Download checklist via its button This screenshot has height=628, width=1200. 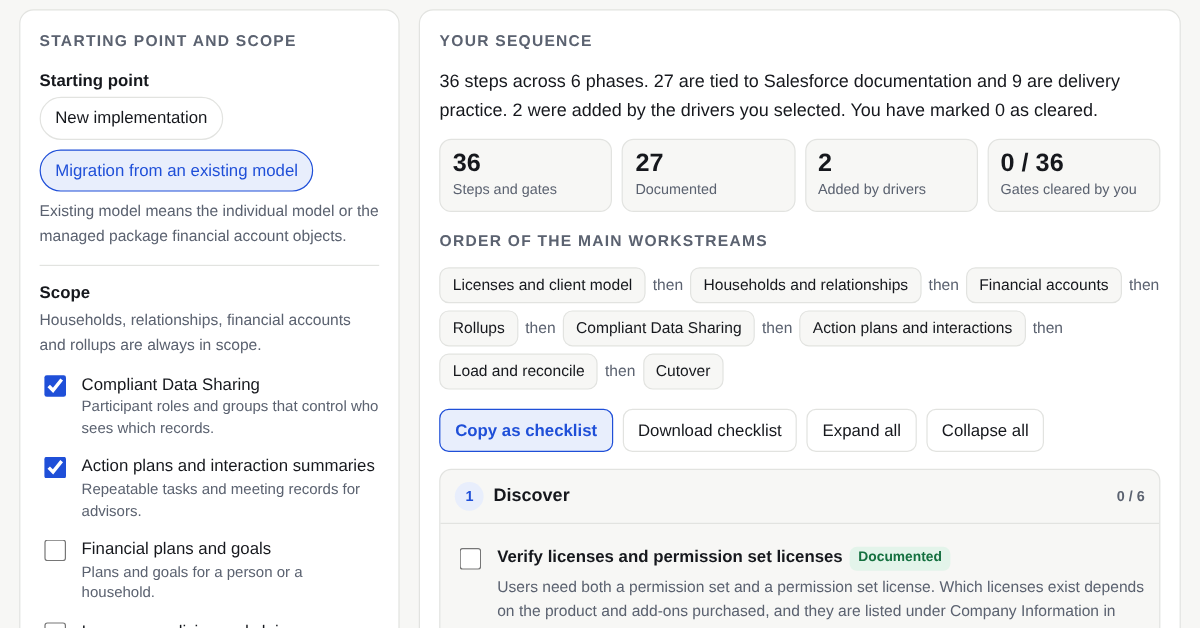pos(710,430)
